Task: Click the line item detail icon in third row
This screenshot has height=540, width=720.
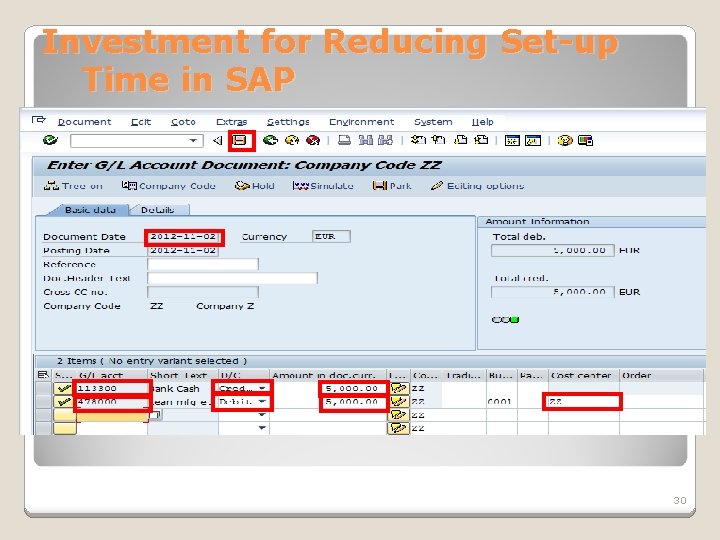Action: (398, 415)
